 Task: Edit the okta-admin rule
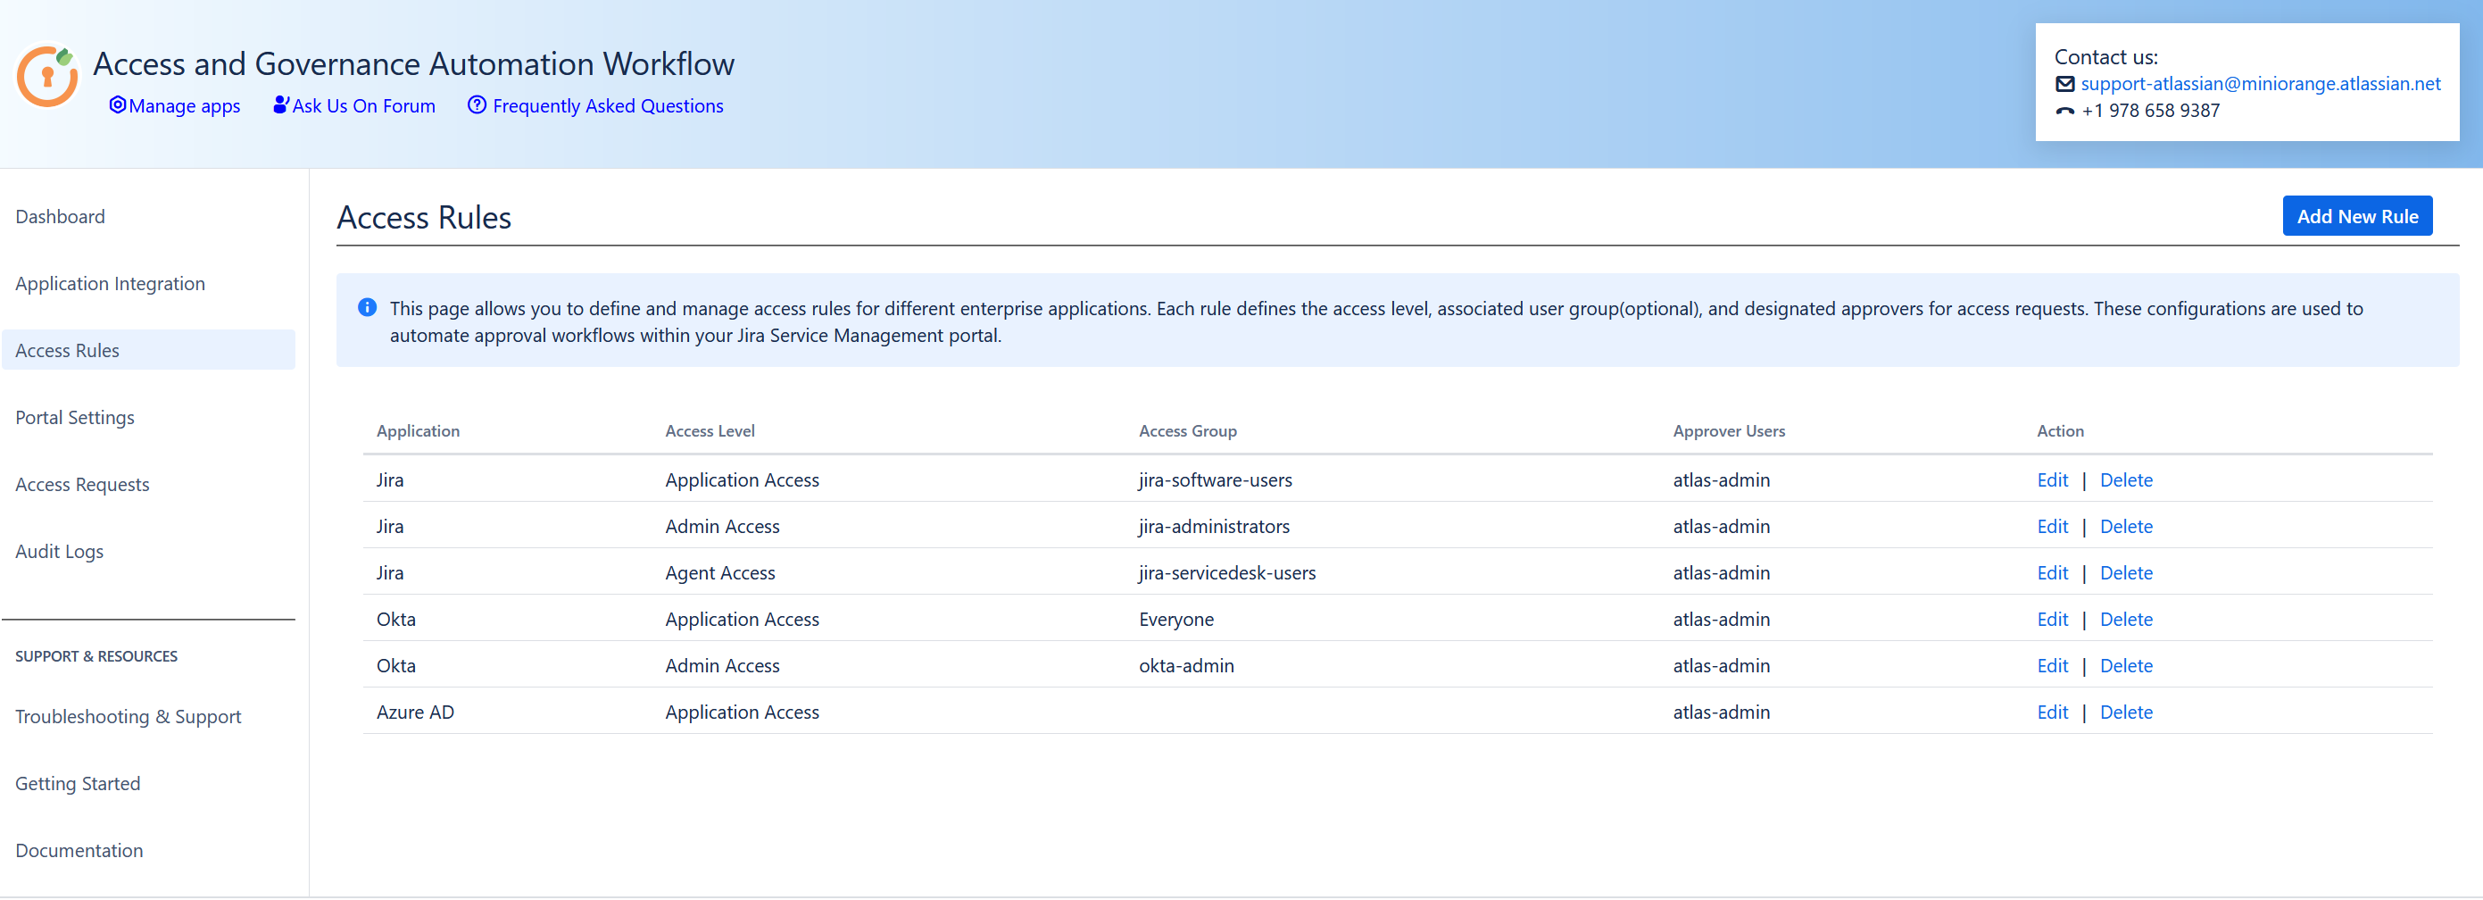[x=2052, y=665]
